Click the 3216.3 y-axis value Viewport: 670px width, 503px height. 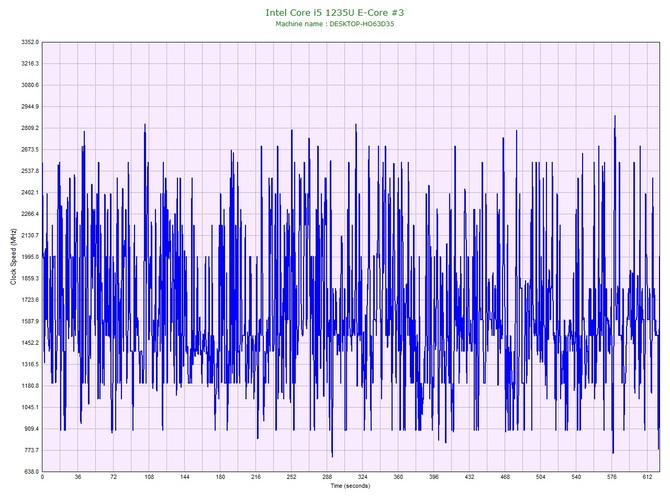pos(30,64)
